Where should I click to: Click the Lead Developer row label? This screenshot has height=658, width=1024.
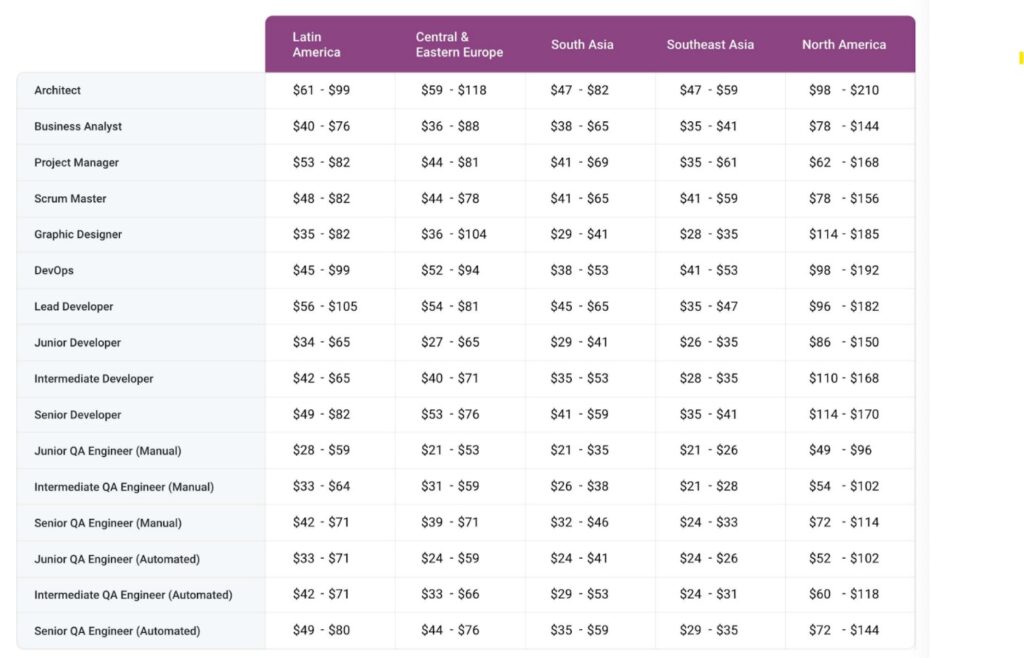(x=74, y=307)
